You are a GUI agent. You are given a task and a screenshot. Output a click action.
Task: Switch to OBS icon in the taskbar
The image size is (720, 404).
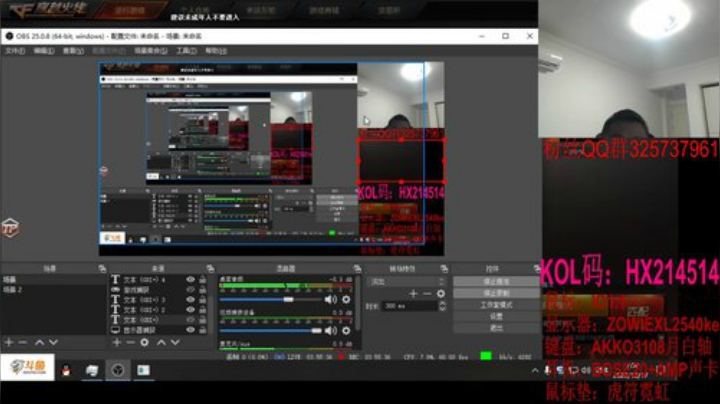[118, 370]
